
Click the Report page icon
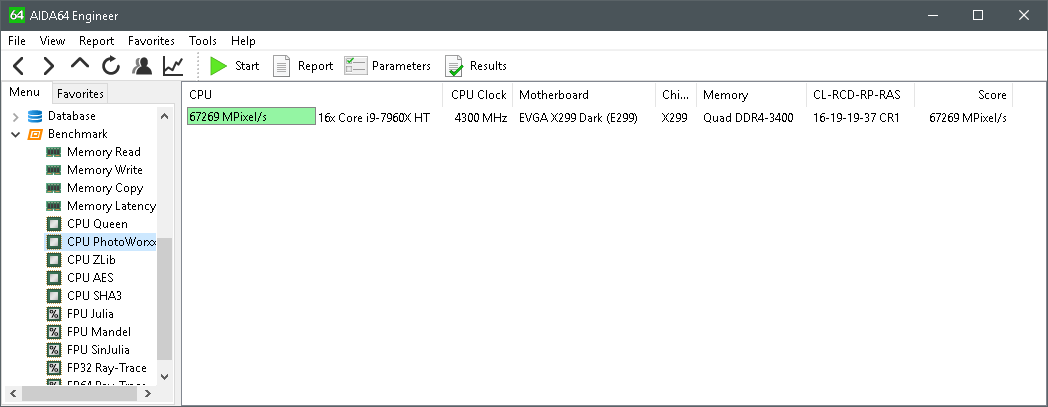pyautogui.click(x=281, y=65)
